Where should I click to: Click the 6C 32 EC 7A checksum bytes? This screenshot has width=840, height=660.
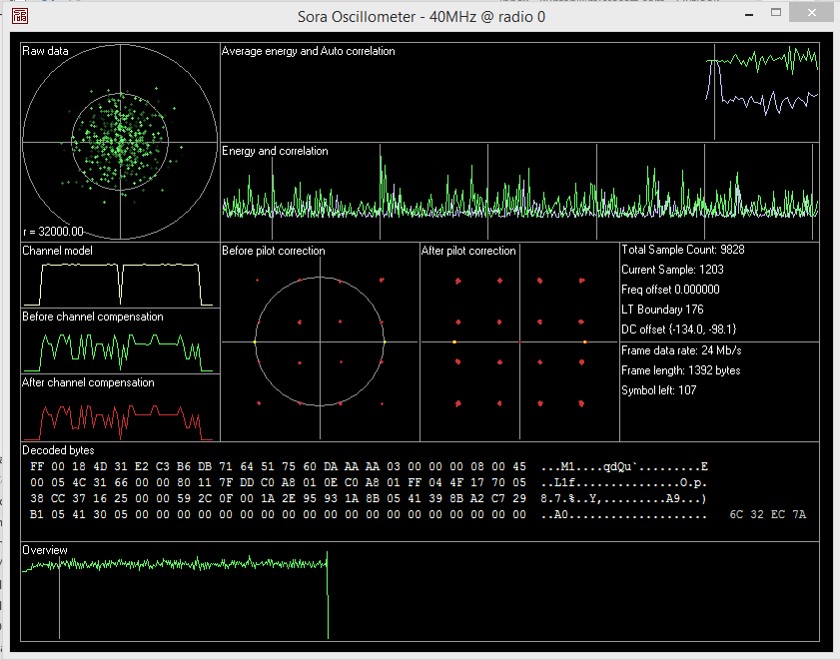click(768, 515)
